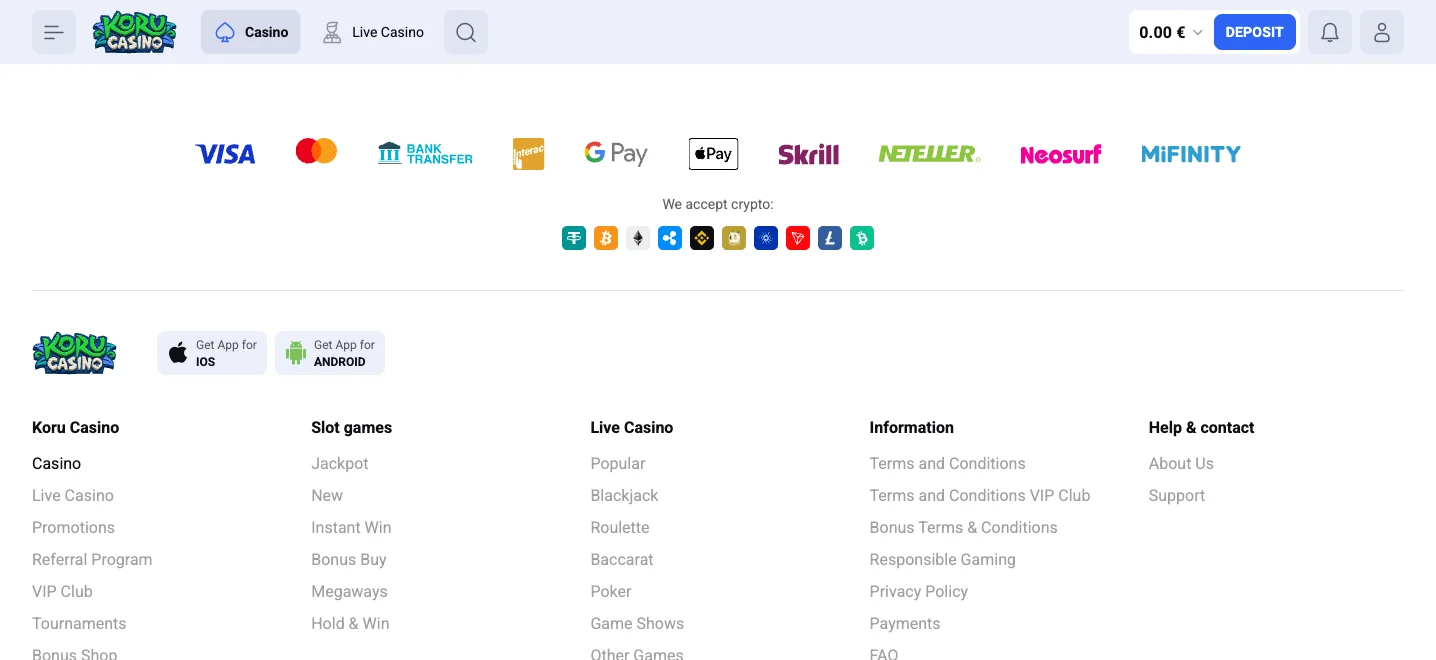Click the MiFinity logo
Image resolution: width=1436 pixels, height=660 pixels.
click(x=1191, y=154)
